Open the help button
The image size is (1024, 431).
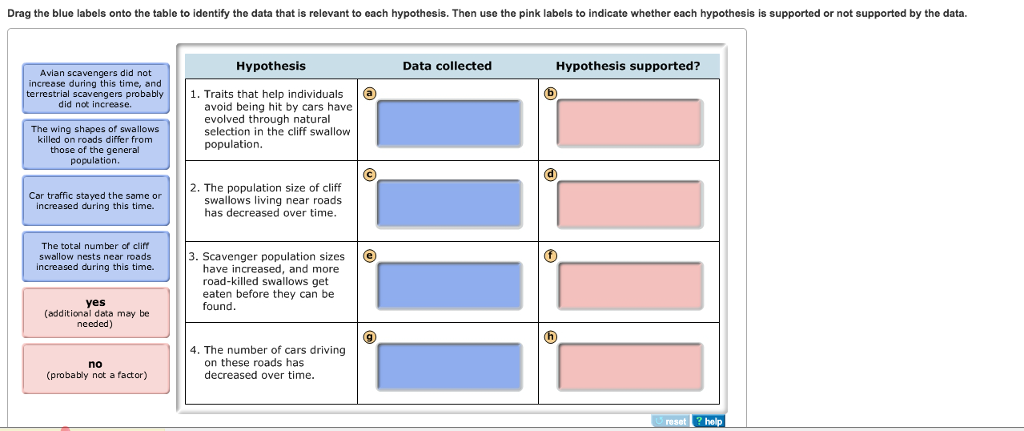(x=709, y=422)
